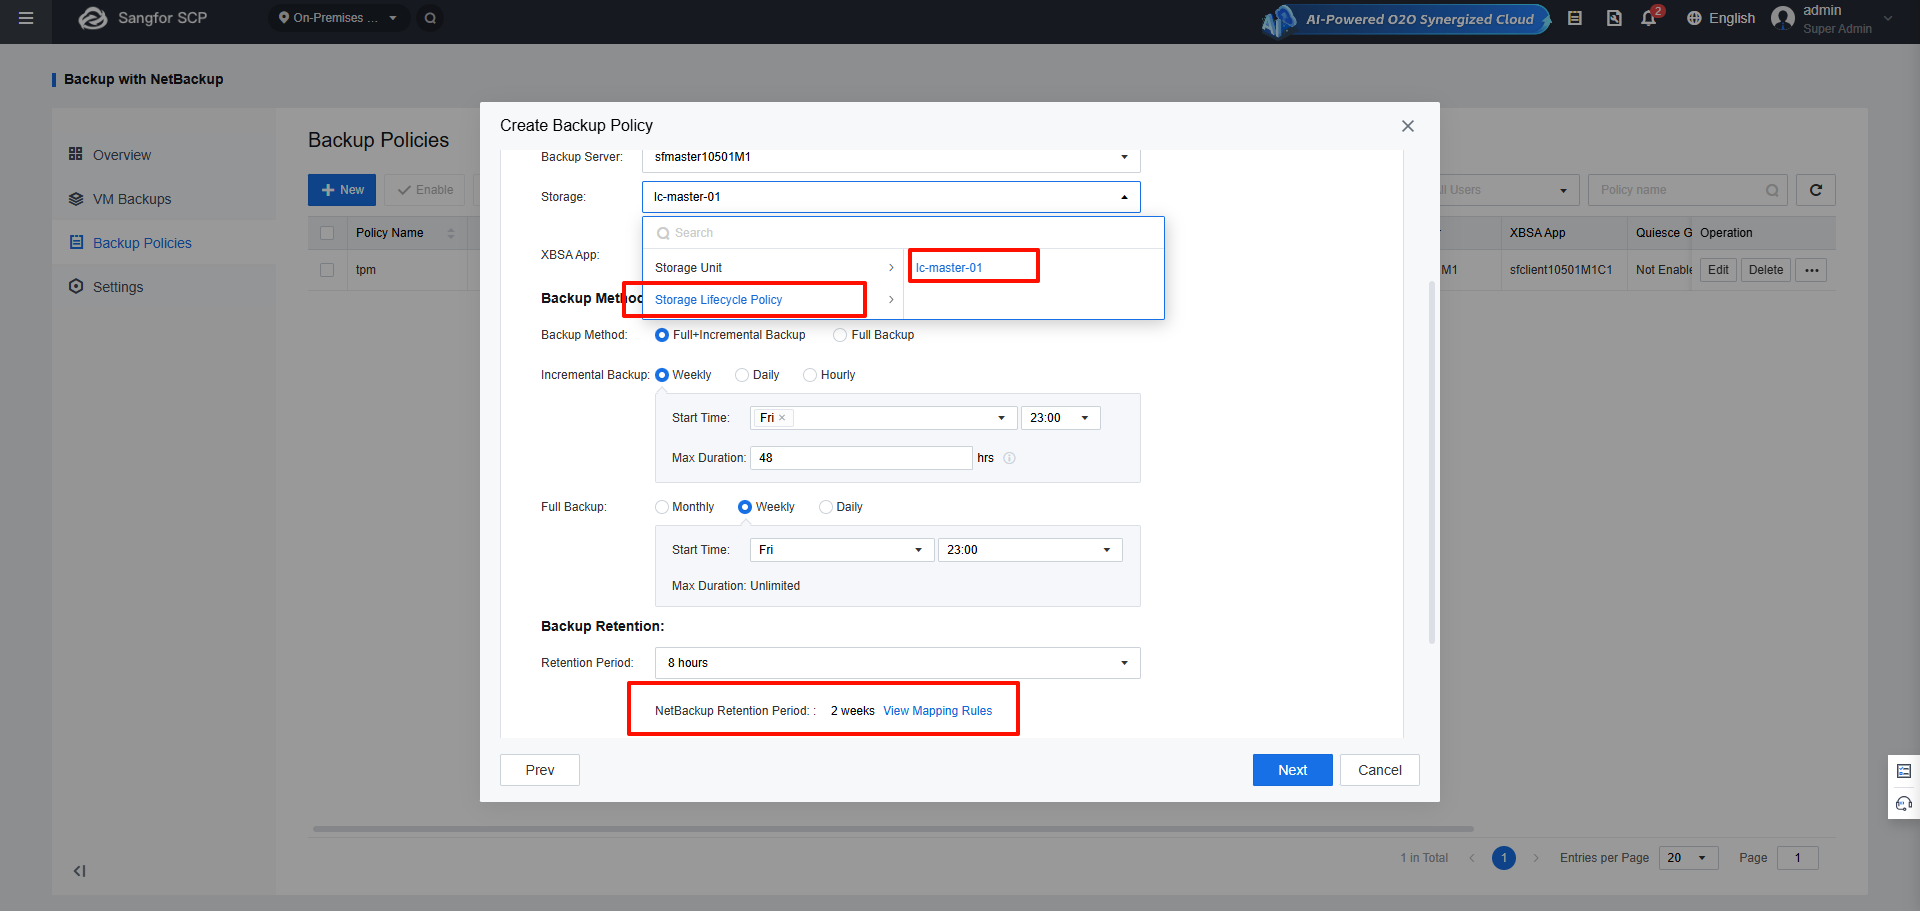This screenshot has width=1920, height=911.
Task: Click the Max Duration info icon
Action: click(1009, 458)
